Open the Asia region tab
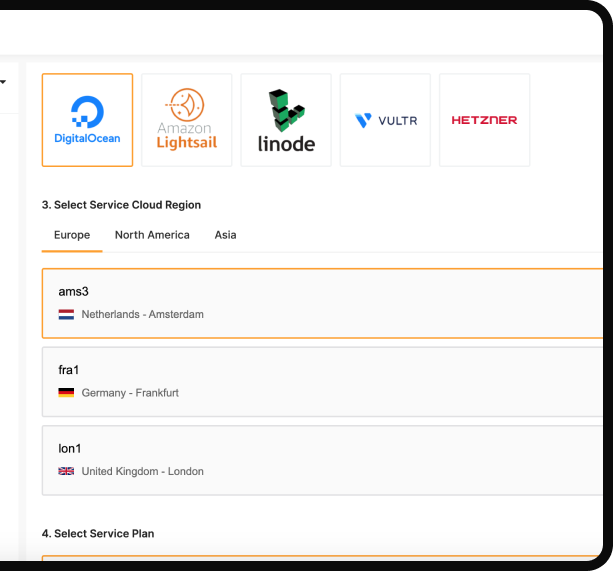 click(x=225, y=235)
